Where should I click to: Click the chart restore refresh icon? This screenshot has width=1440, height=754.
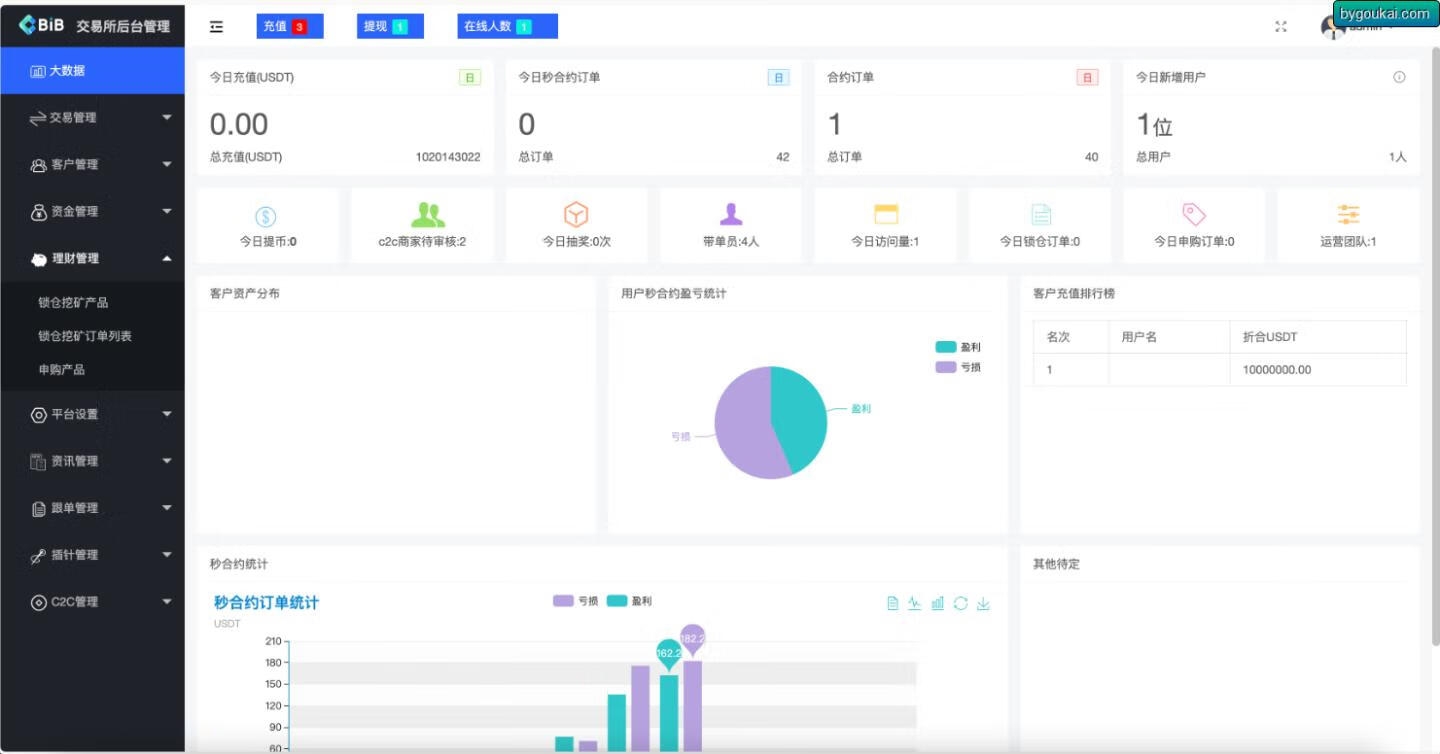point(961,603)
